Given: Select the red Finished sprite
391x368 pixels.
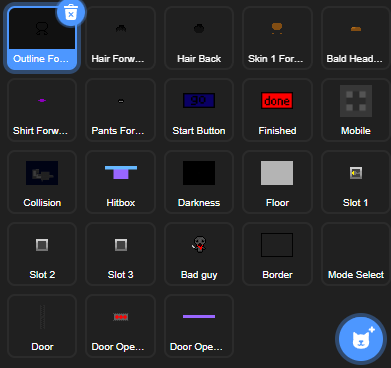Looking at the screenshot, I should coord(277,110).
